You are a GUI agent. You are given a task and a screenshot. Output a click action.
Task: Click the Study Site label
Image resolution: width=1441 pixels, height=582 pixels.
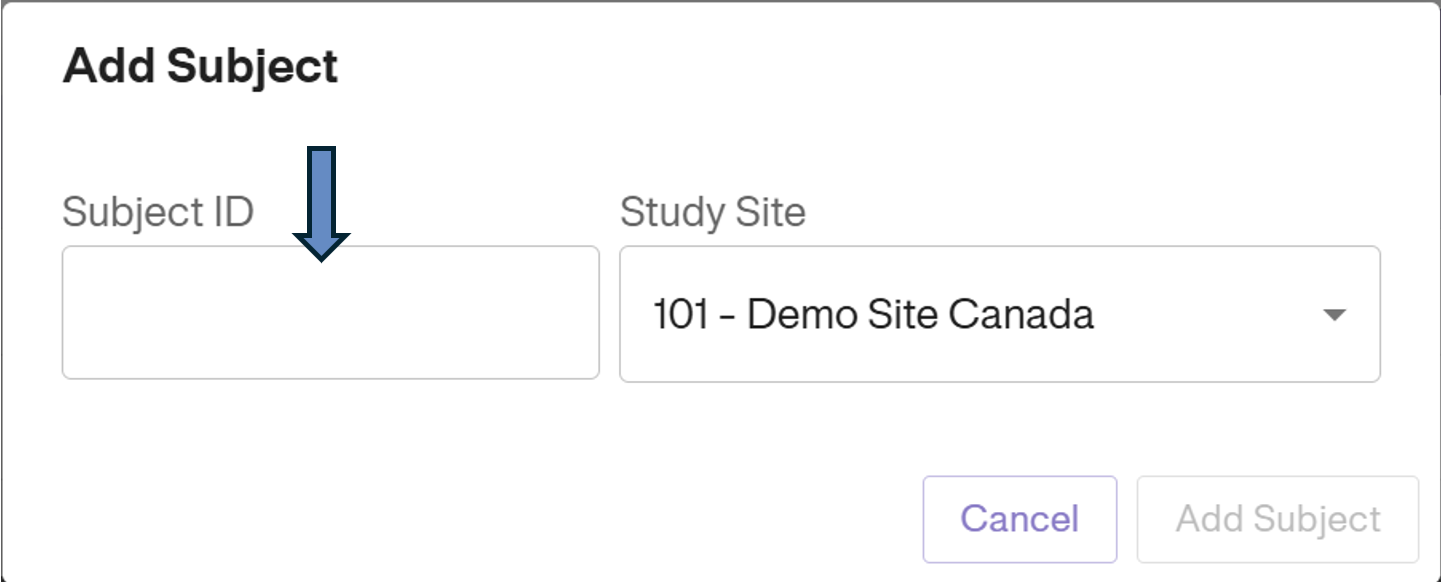click(713, 211)
